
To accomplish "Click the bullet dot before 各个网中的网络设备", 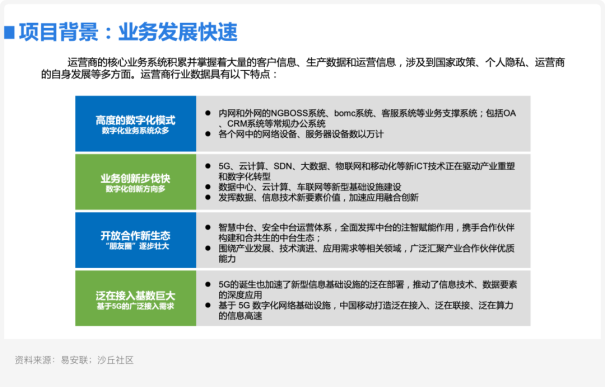I will pos(208,134).
